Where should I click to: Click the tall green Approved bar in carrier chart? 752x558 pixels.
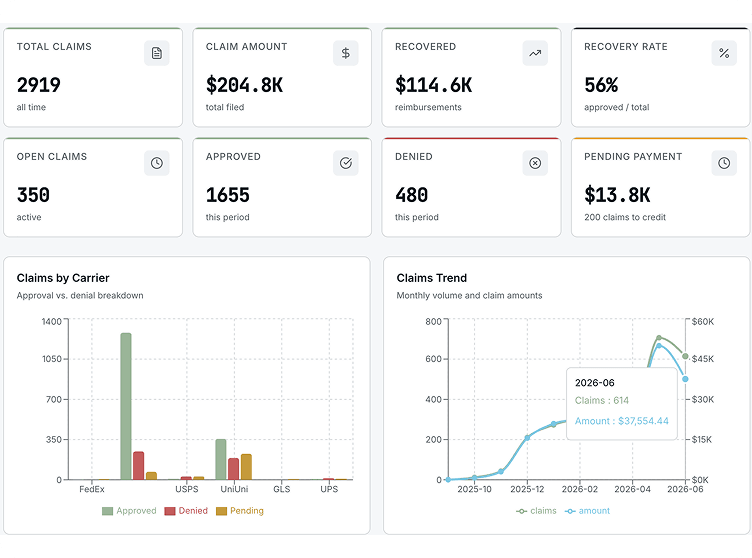(x=126, y=406)
